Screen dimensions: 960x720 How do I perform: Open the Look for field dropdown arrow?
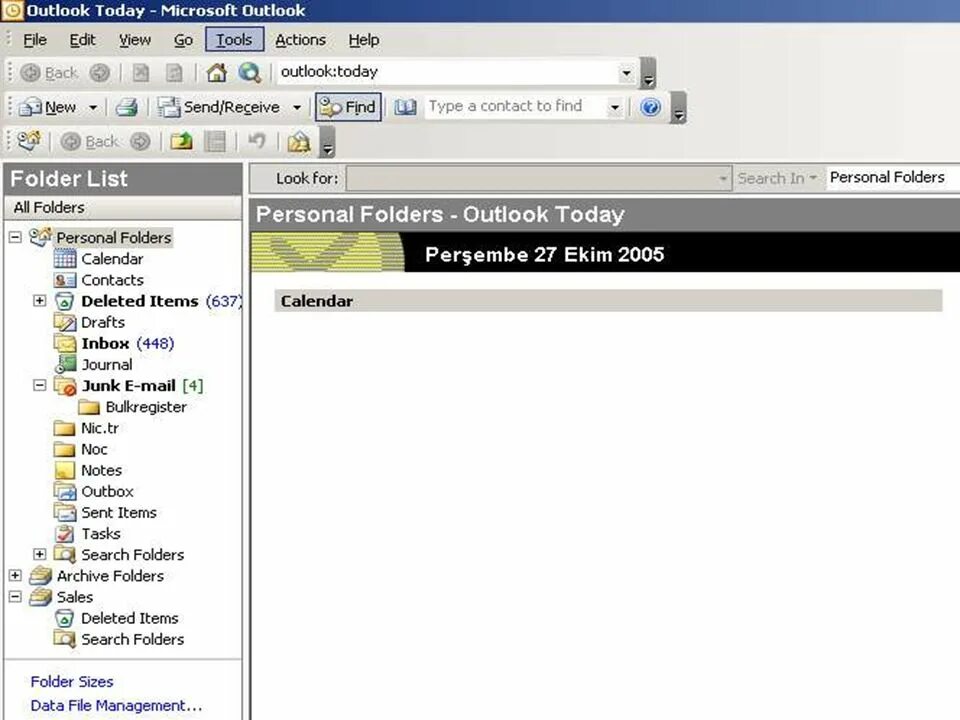tap(723, 179)
